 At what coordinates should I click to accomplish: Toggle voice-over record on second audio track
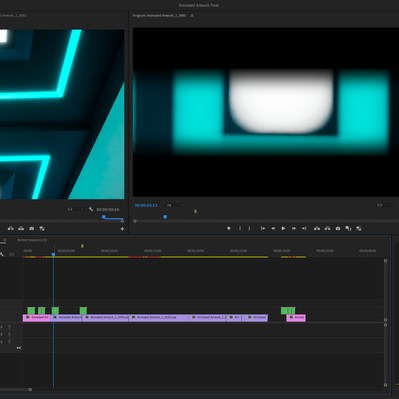[9, 334]
